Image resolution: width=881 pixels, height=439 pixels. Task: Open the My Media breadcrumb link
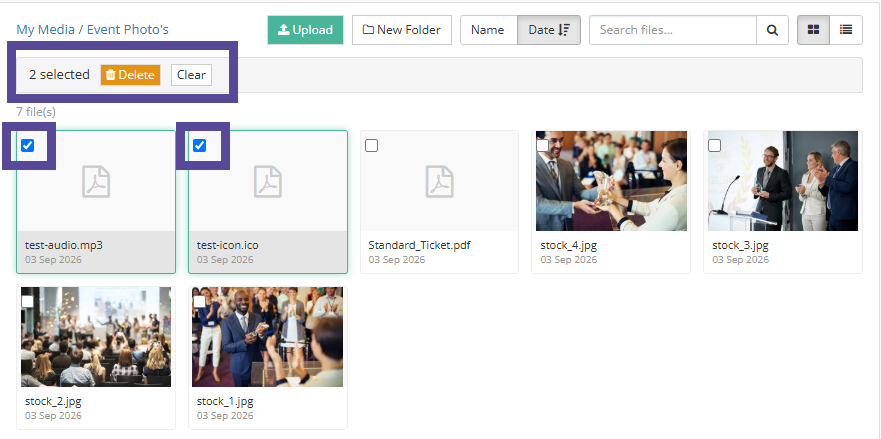click(x=46, y=30)
